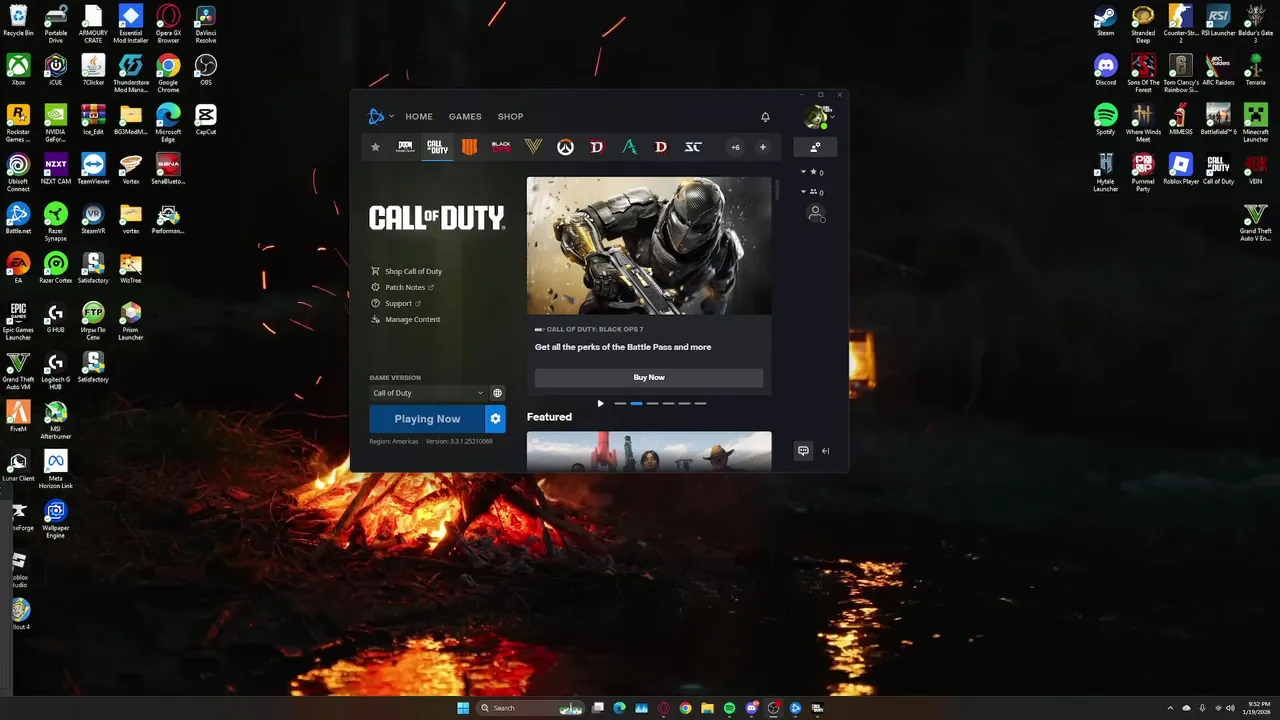Go to the HOME tab
Viewport: 1280px width, 720px height.
click(419, 117)
